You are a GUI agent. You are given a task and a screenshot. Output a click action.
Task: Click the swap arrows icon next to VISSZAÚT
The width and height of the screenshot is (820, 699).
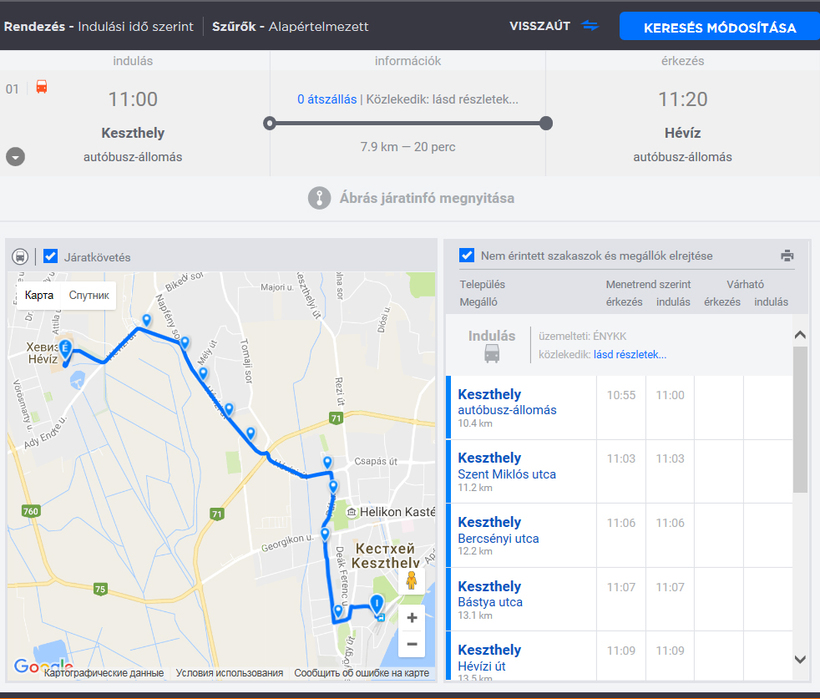click(591, 26)
